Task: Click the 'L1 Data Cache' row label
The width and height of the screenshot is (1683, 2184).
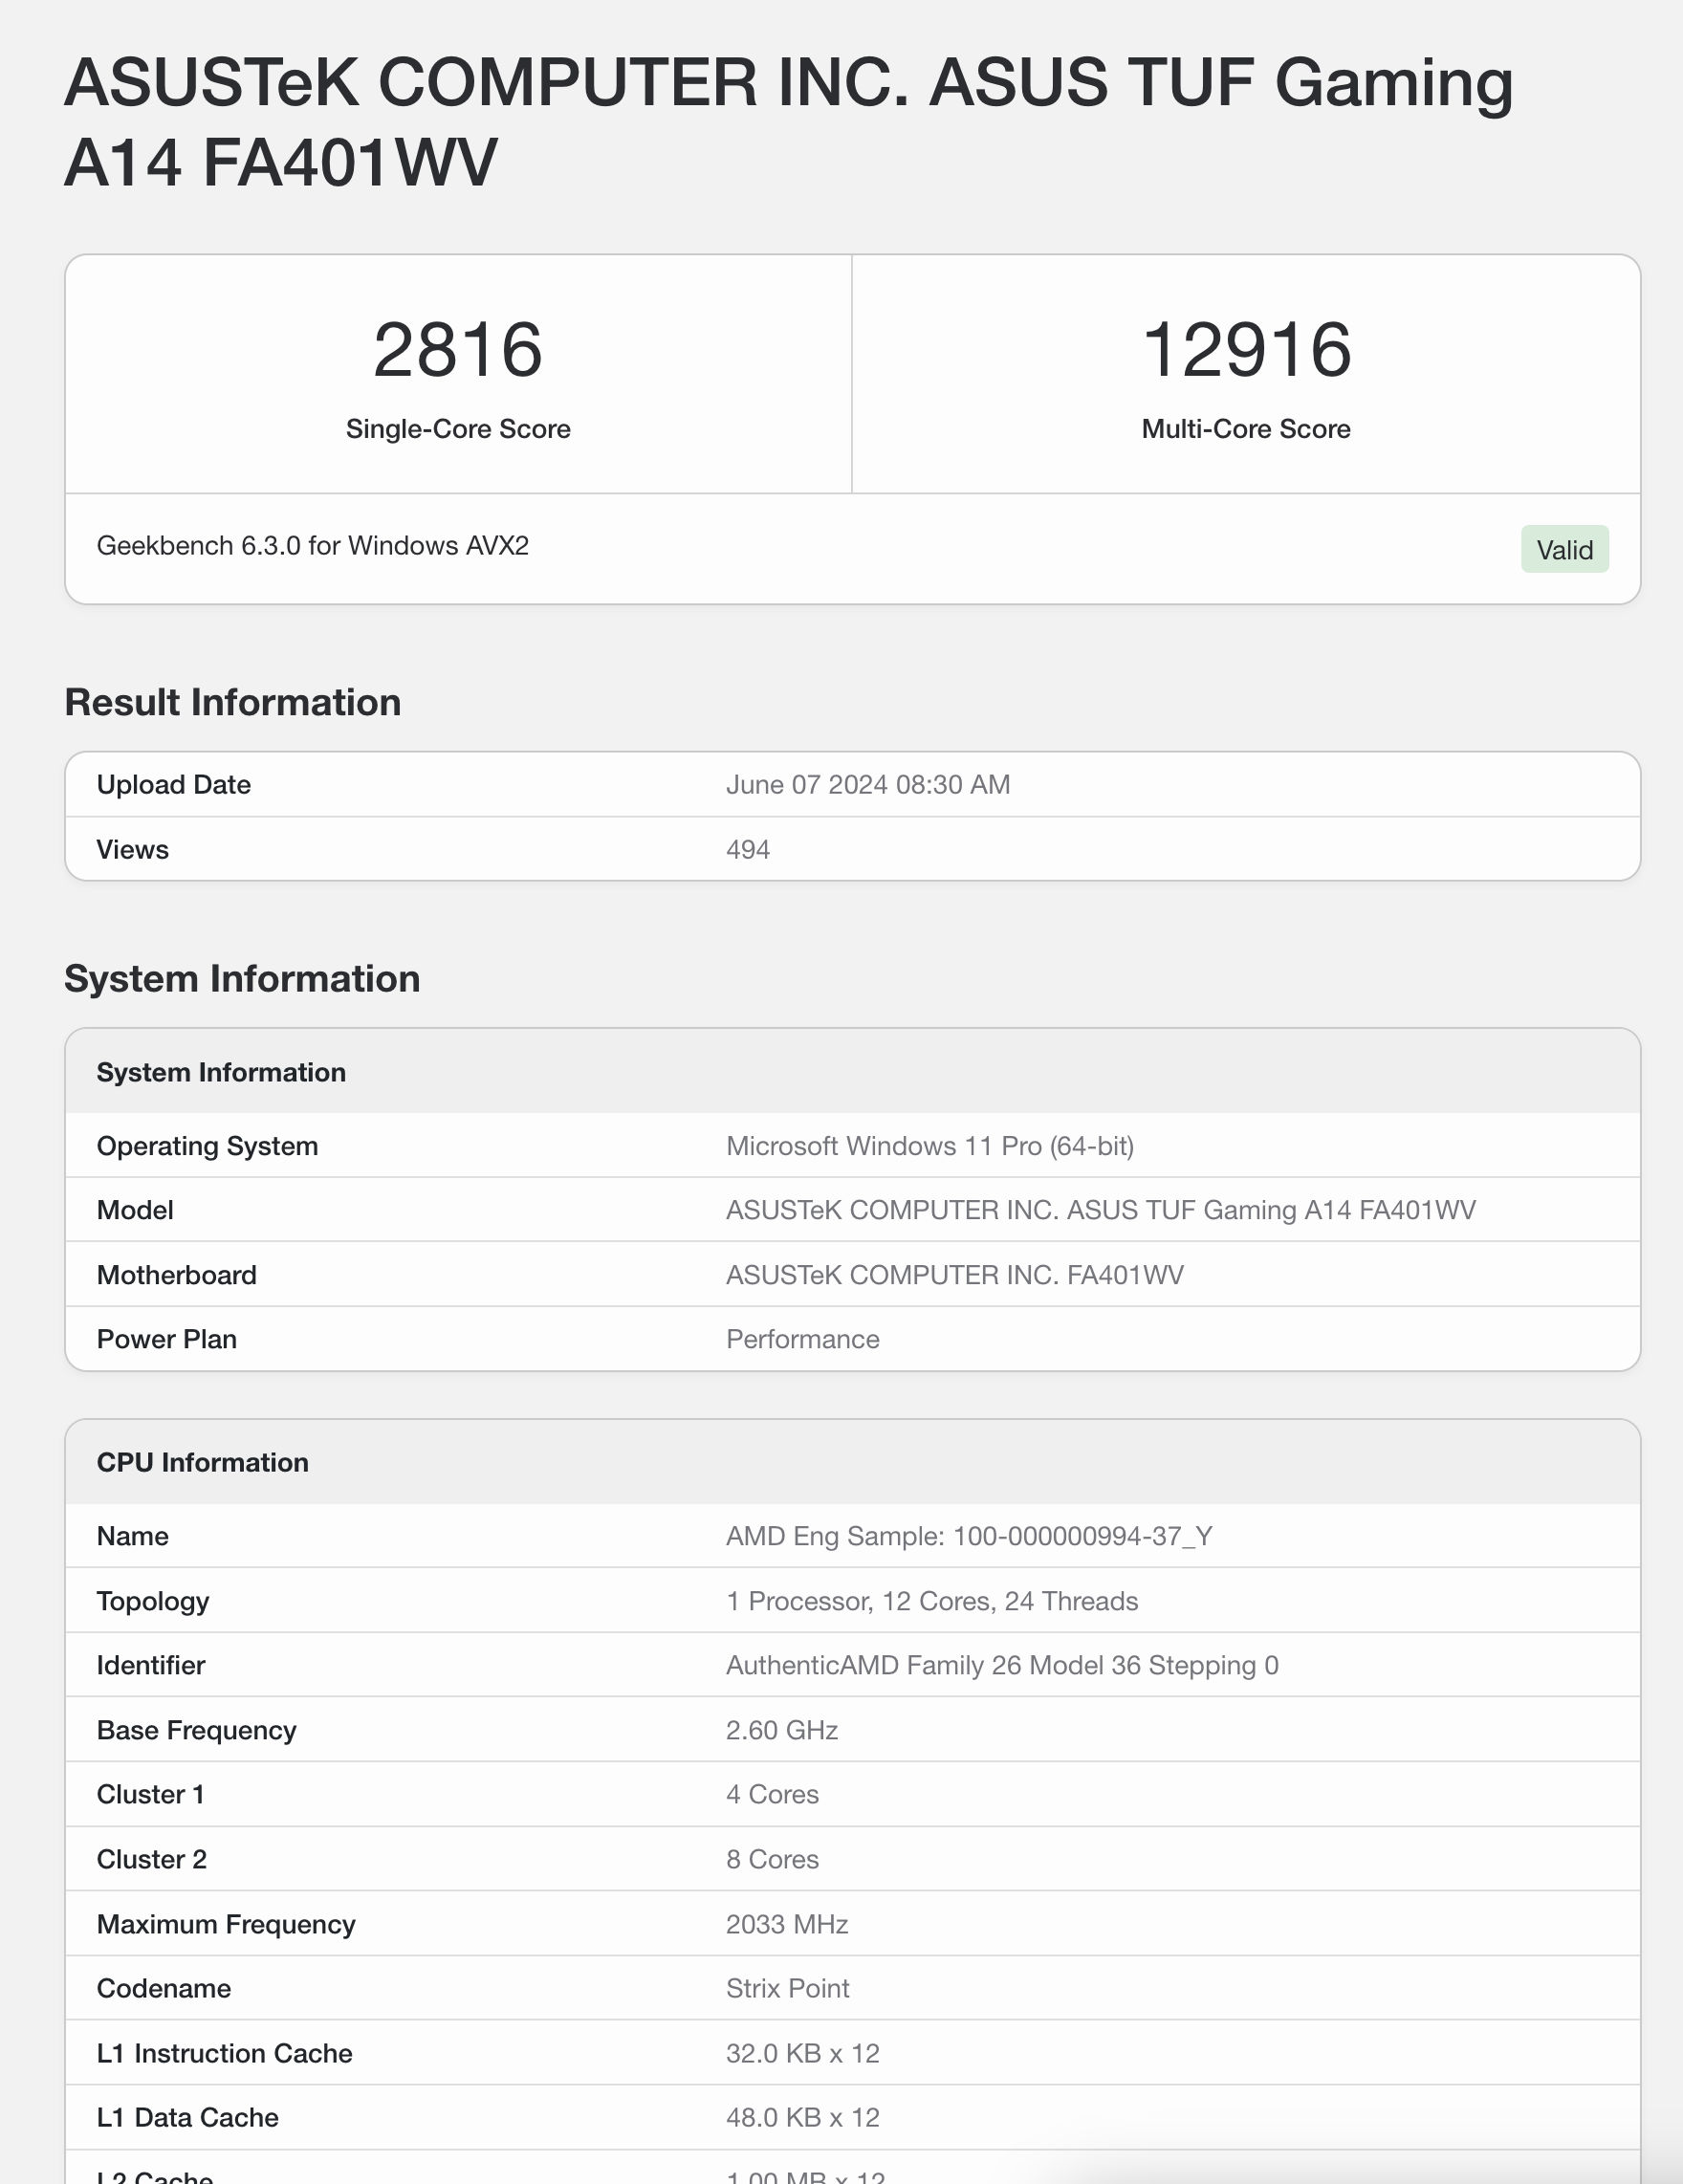Action: pyautogui.click(x=188, y=2117)
